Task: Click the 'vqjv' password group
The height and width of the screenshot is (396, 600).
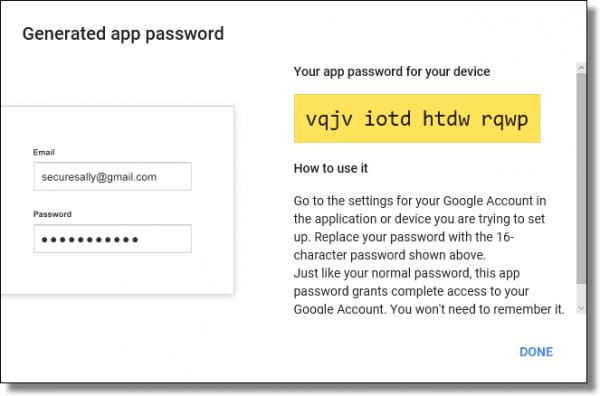Action: pyautogui.click(x=329, y=119)
